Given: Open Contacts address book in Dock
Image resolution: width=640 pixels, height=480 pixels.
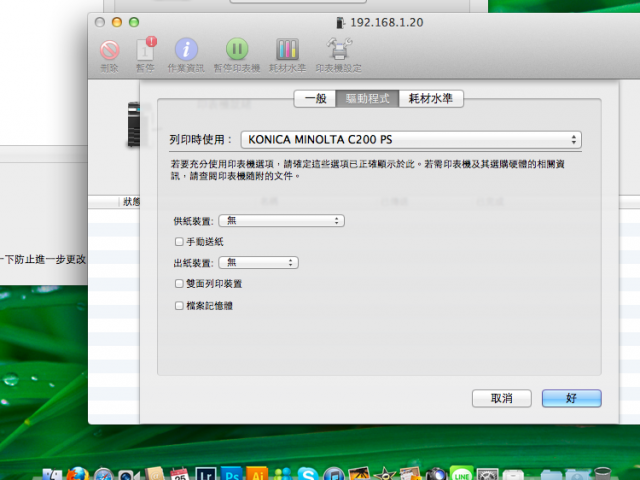Looking at the screenshot, I should pyautogui.click(x=154, y=474).
